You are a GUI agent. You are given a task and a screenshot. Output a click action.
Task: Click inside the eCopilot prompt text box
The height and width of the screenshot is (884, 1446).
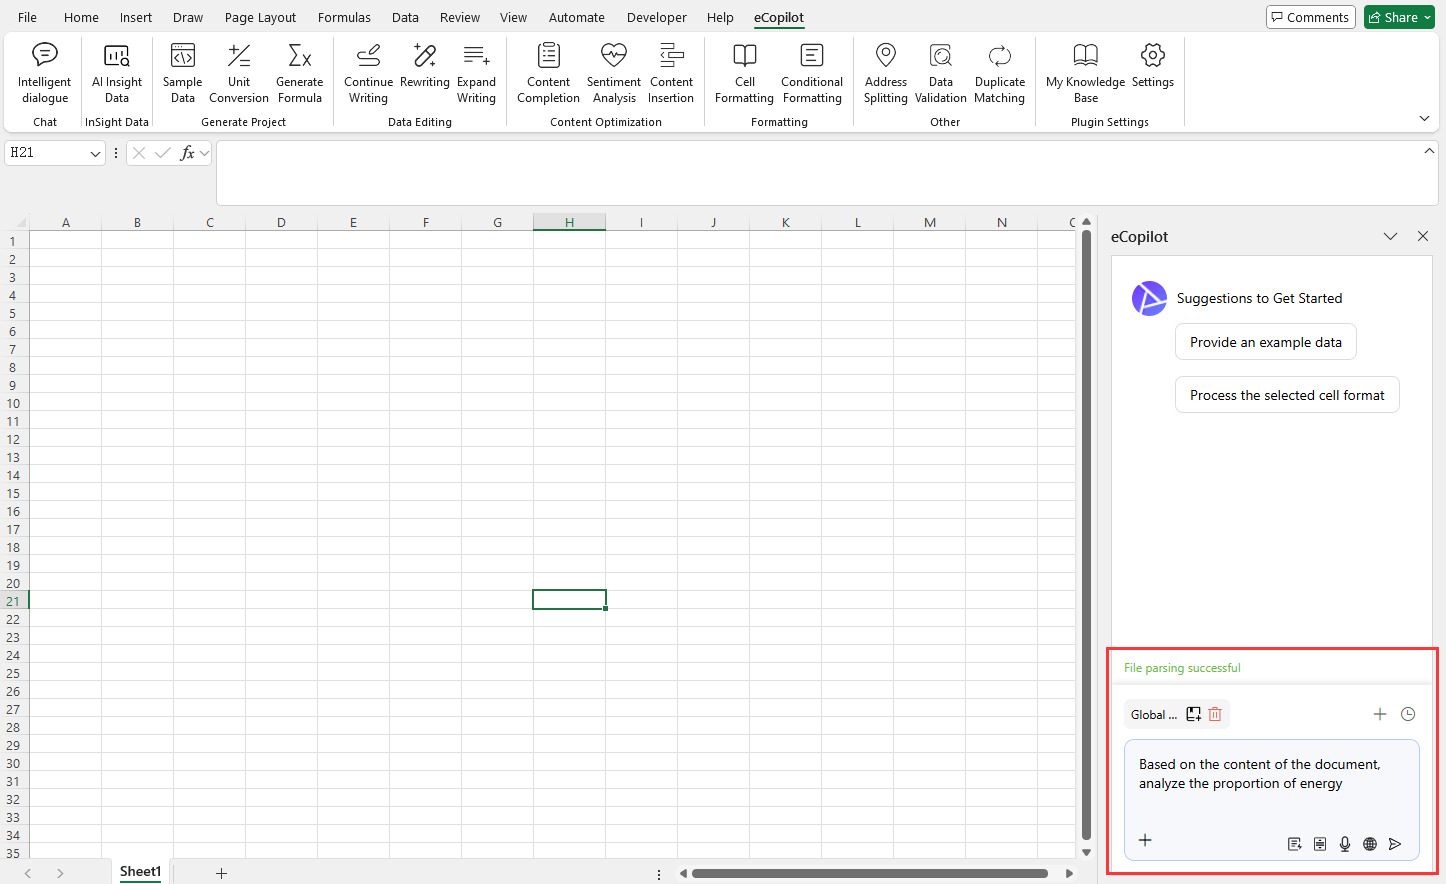coord(1270,790)
